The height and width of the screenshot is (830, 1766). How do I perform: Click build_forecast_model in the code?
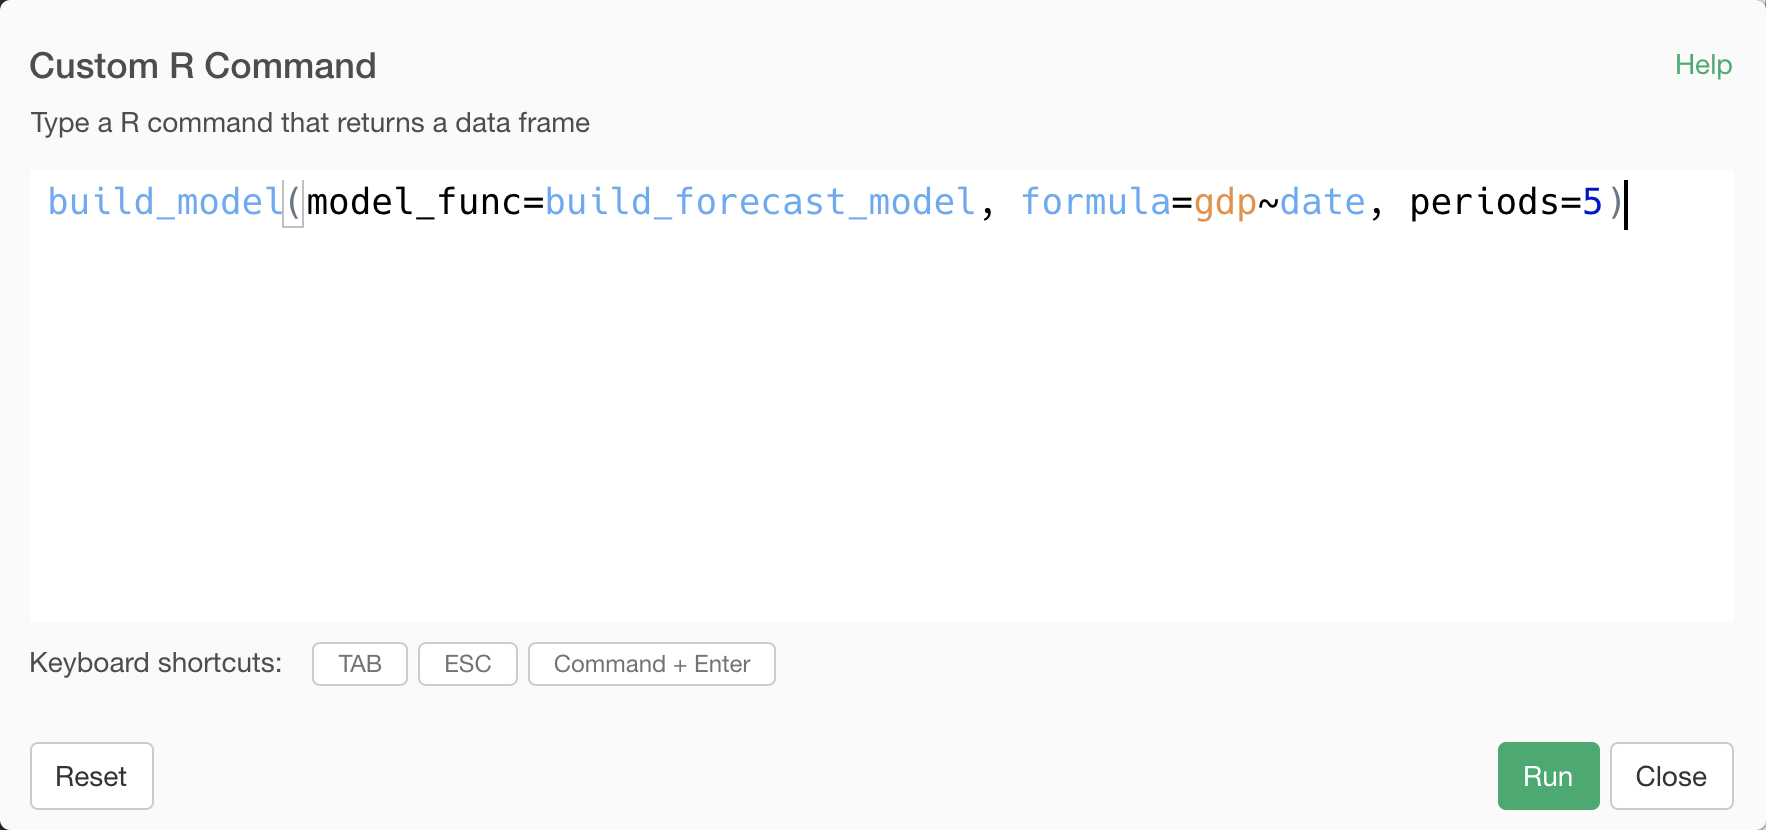click(x=760, y=202)
